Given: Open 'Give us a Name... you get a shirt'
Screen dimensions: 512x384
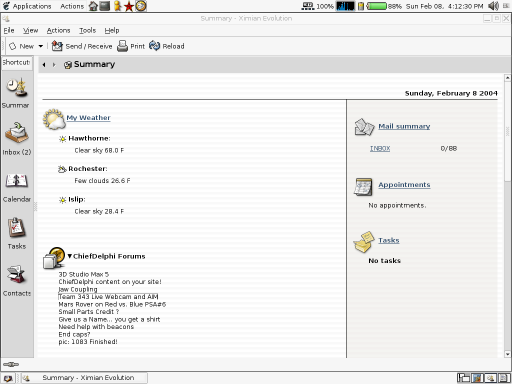Looking at the screenshot, I should pos(109,319).
